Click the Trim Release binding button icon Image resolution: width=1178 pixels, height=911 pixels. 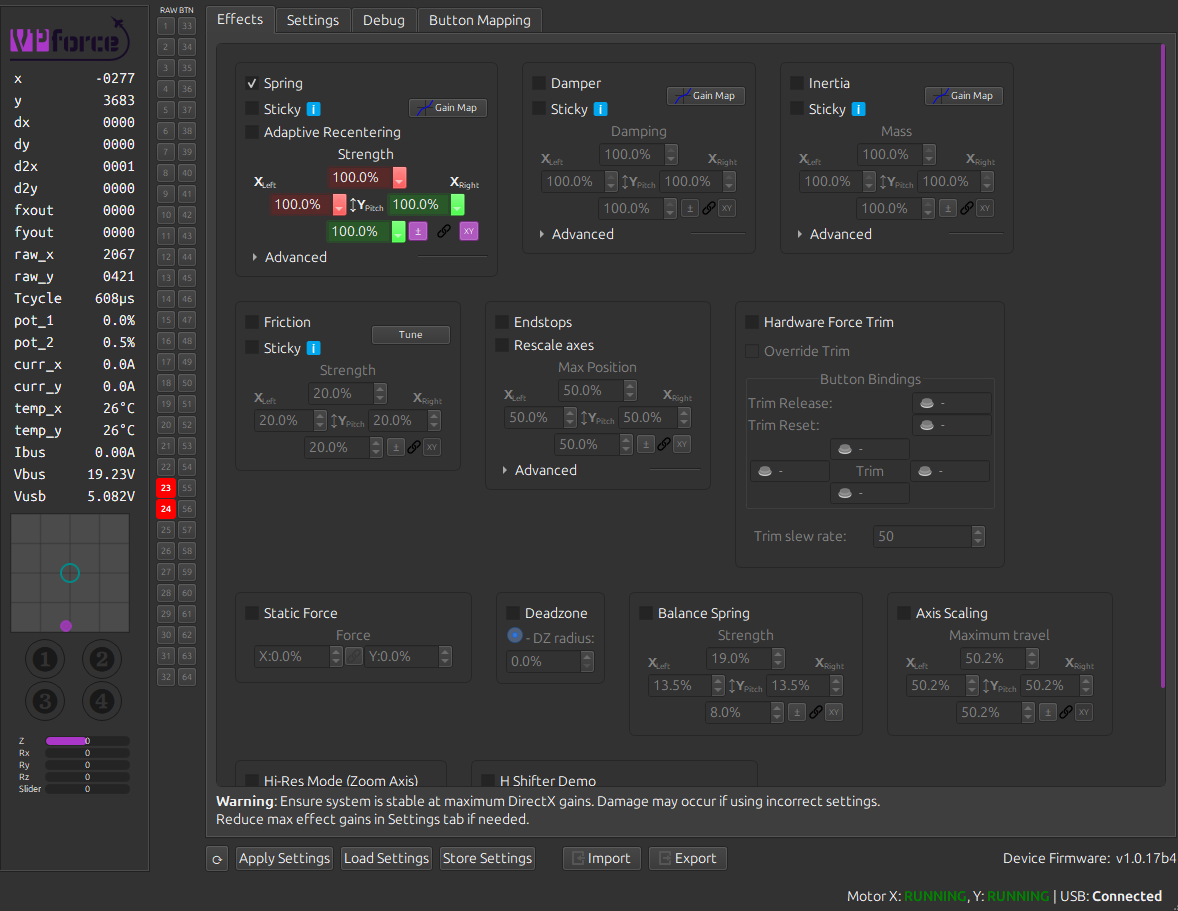click(x=927, y=403)
